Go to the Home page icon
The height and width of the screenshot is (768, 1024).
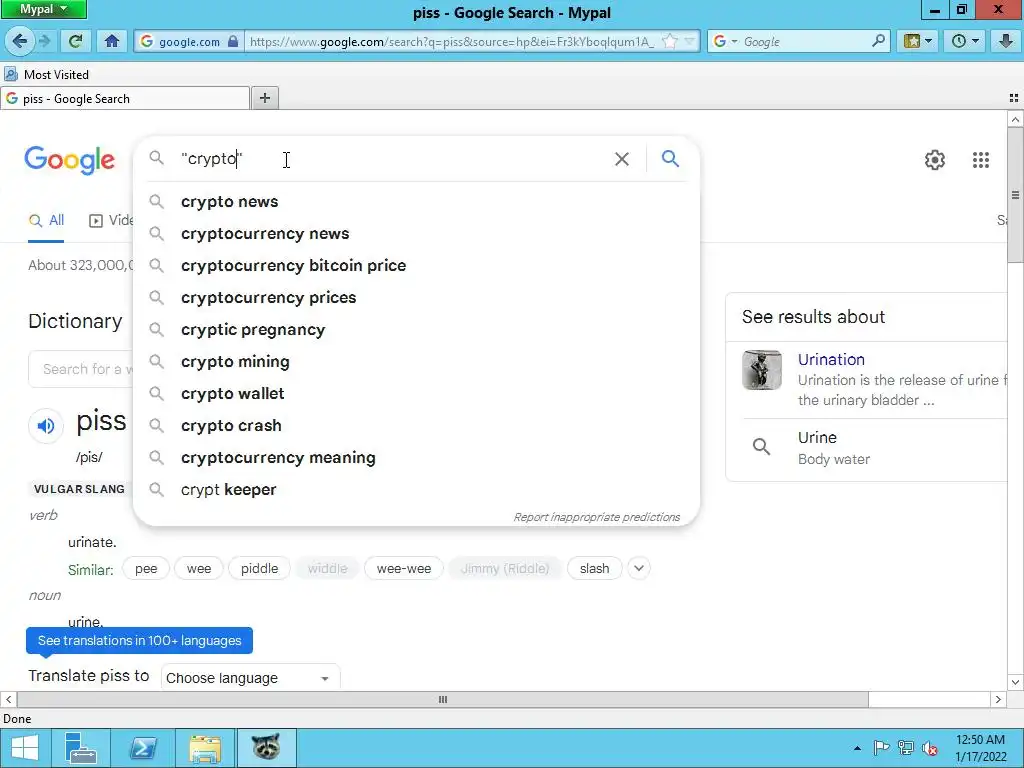coord(112,41)
